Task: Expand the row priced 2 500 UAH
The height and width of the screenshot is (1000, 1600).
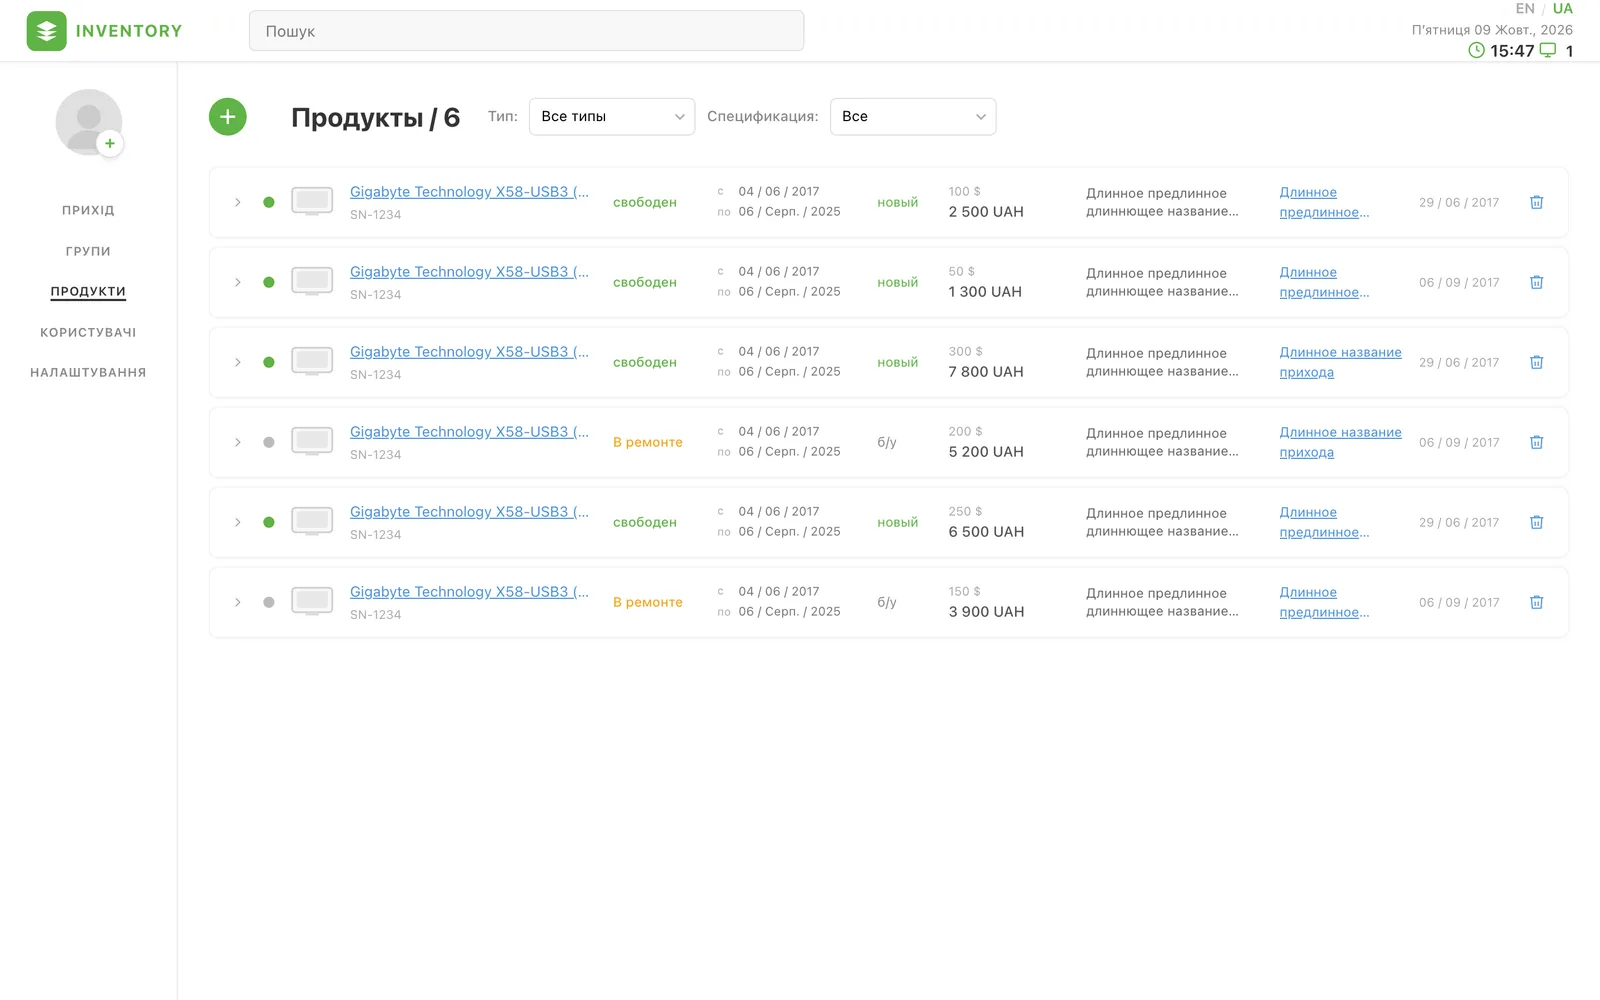Action: [x=238, y=202]
